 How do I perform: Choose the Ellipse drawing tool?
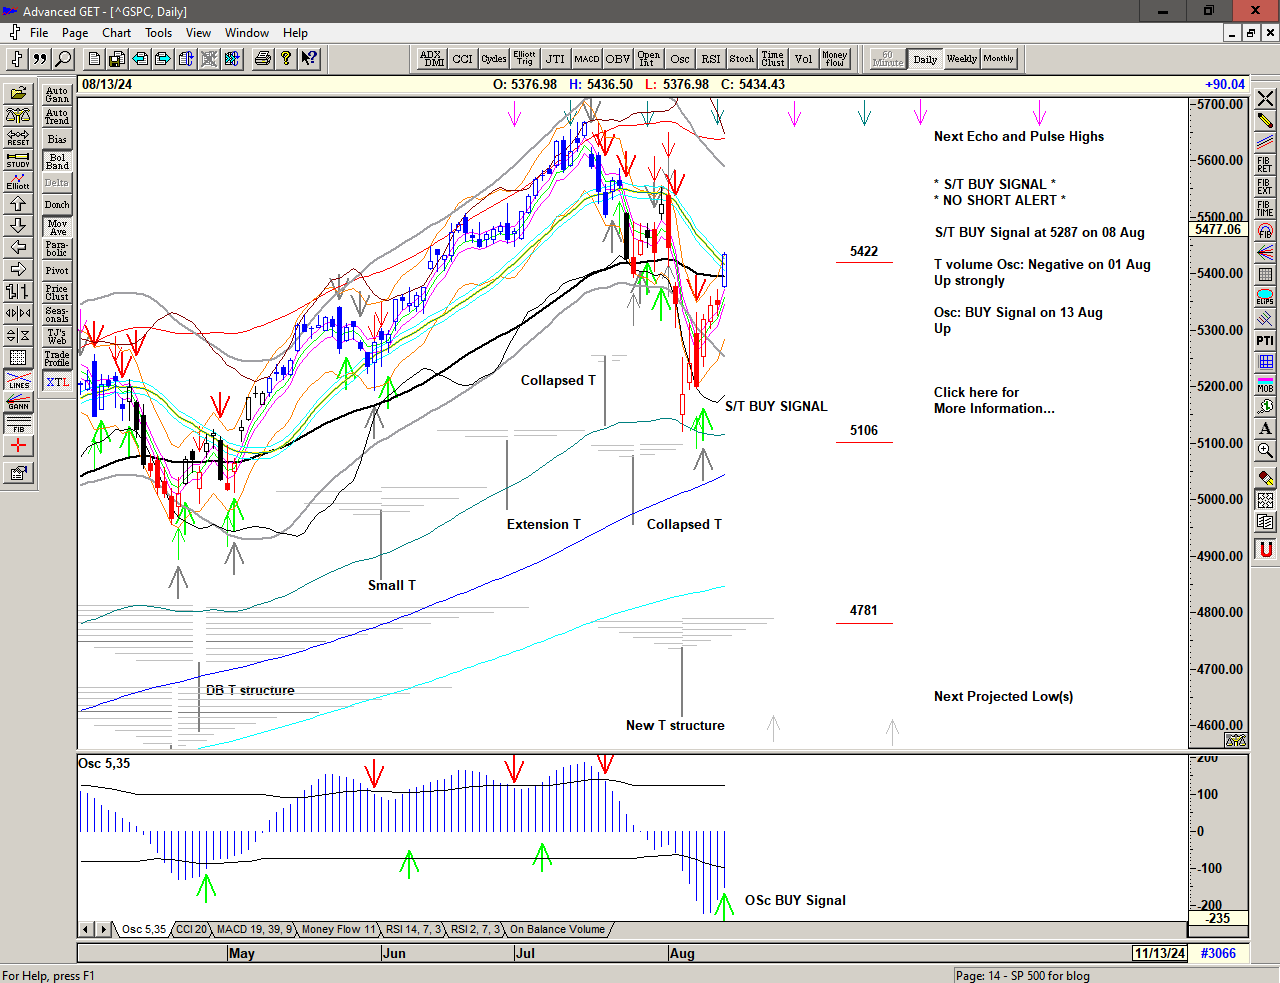coord(1265,297)
